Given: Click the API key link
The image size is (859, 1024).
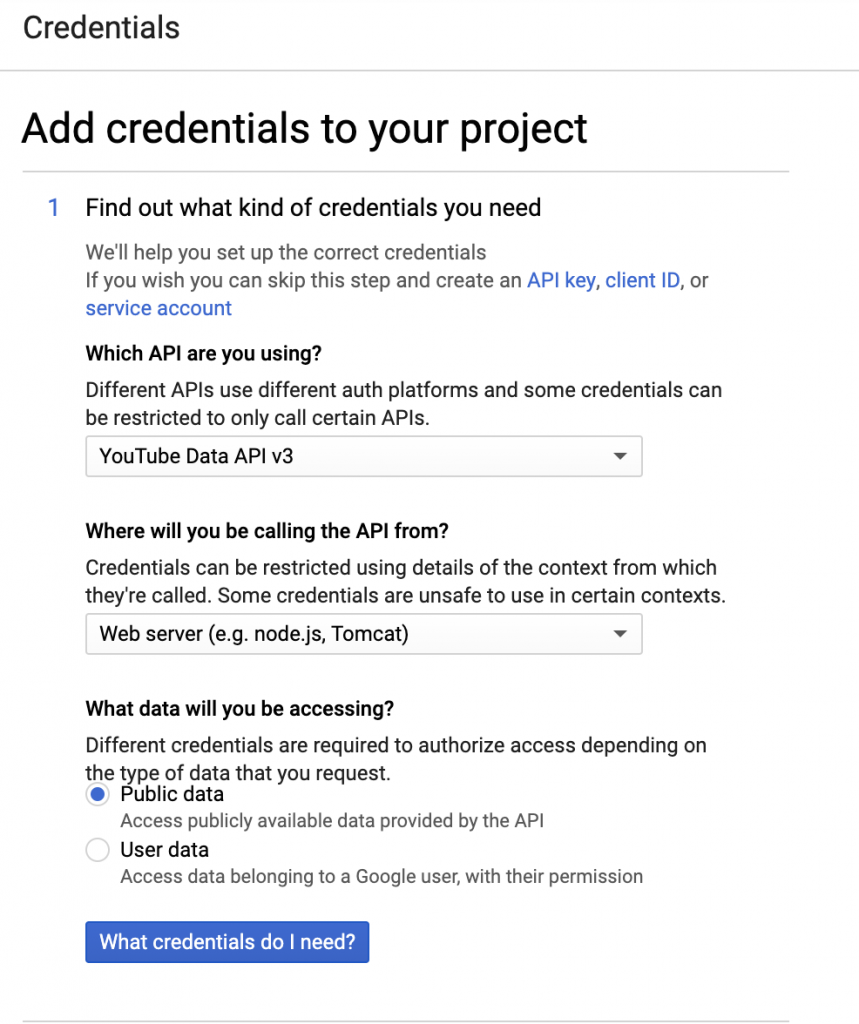Looking at the screenshot, I should [561, 281].
